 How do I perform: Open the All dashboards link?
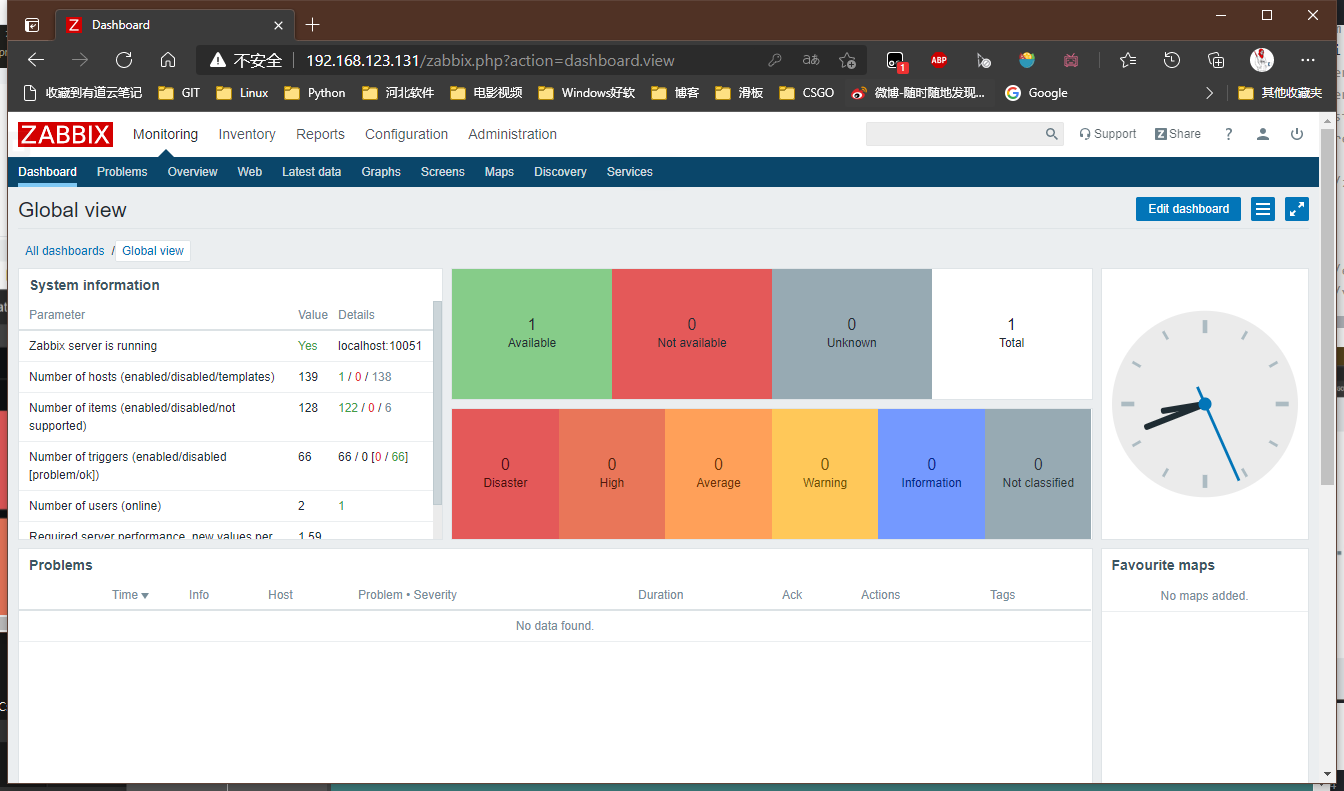(65, 251)
